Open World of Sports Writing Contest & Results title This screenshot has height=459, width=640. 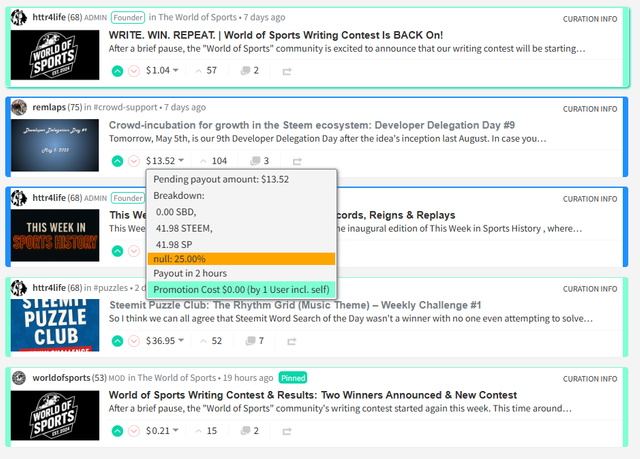pyautogui.click(x=313, y=395)
